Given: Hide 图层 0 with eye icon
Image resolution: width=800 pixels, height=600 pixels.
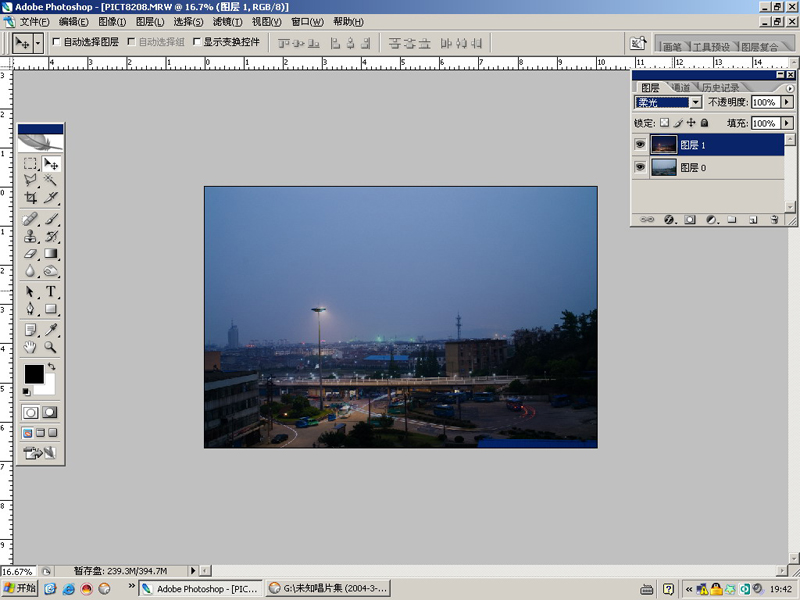Looking at the screenshot, I should [x=640, y=167].
